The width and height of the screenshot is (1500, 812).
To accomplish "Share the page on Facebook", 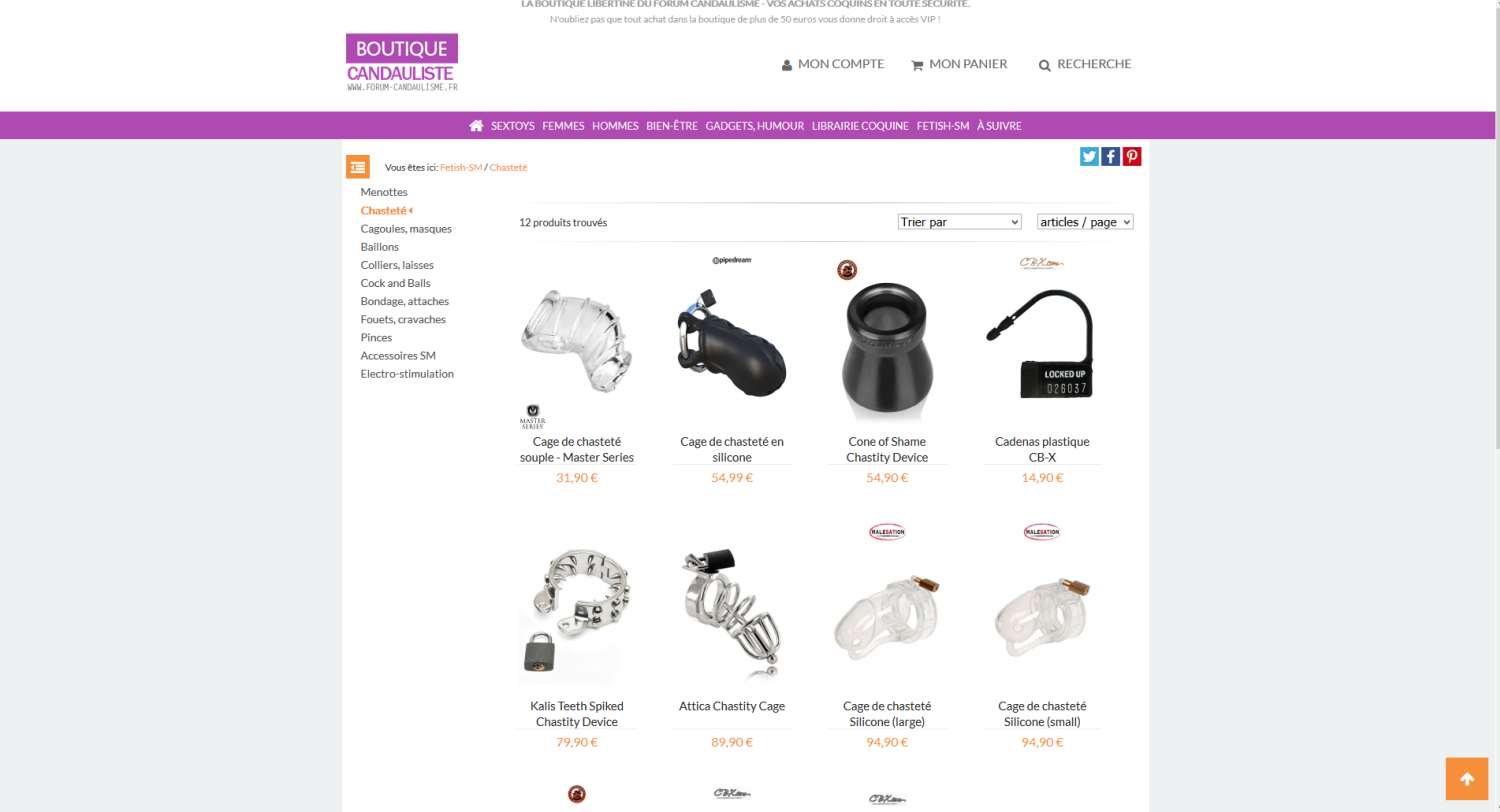I will (x=1110, y=156).
